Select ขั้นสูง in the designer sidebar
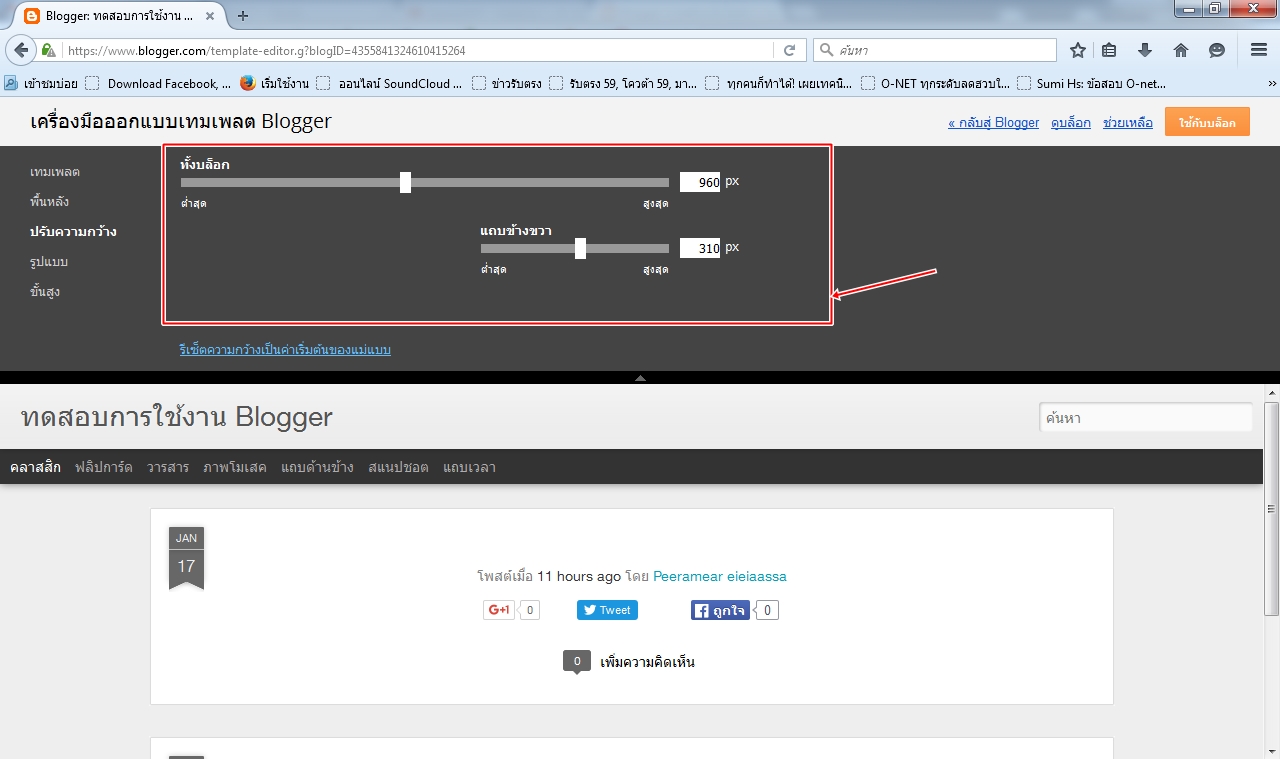 [x=45, y=292]
